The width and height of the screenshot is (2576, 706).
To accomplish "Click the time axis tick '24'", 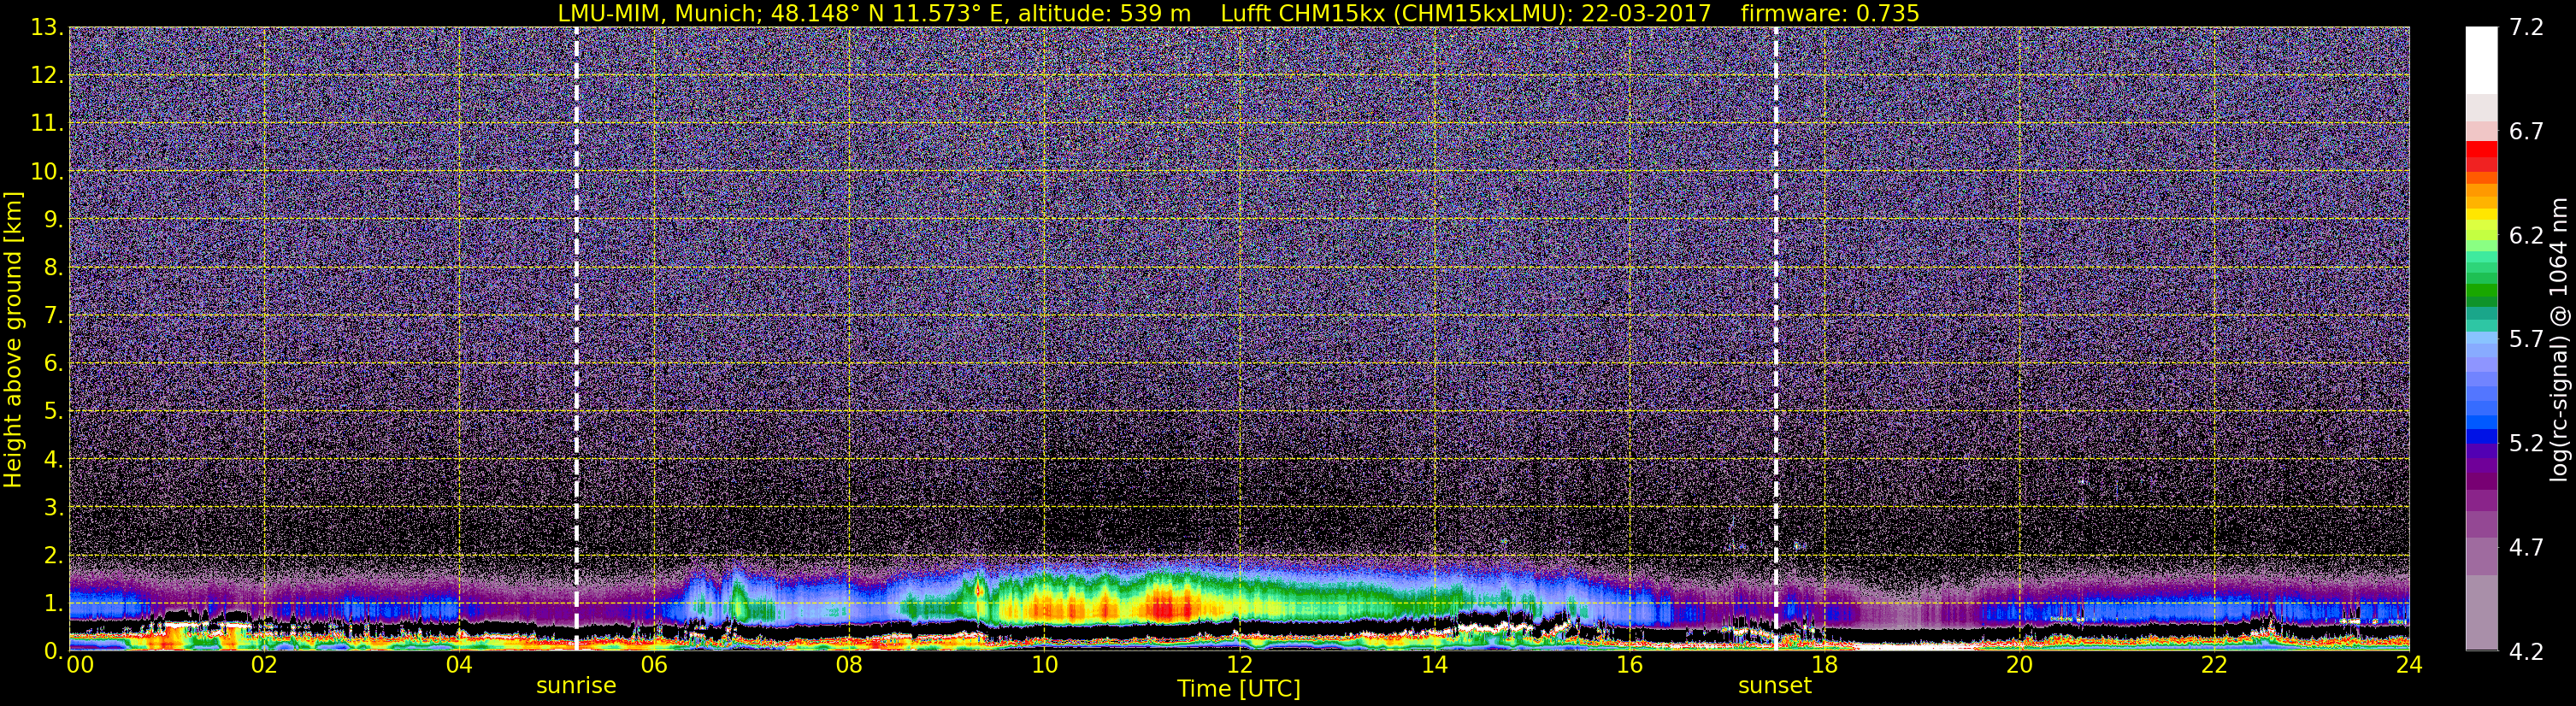I will click(x=2409, y=666).
